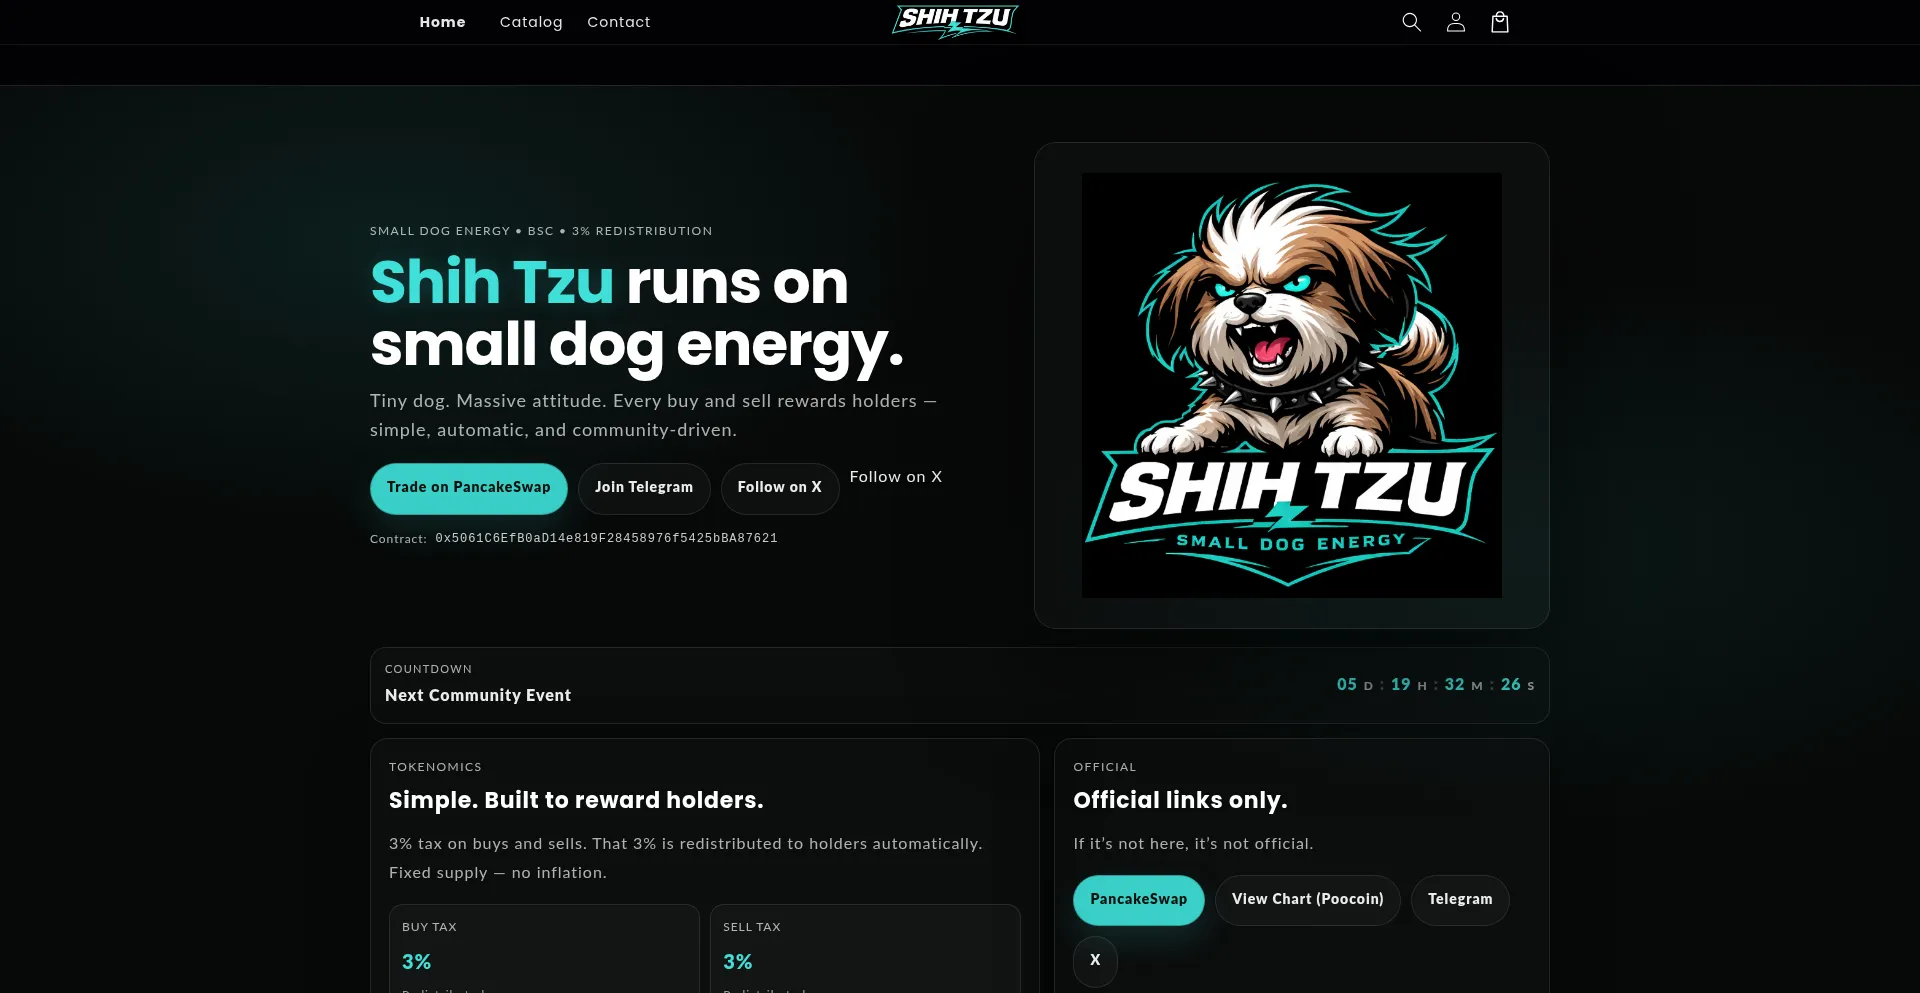Click the Join Telegram button
Screen dimensions: 1920x993
(x=644, y=488)
